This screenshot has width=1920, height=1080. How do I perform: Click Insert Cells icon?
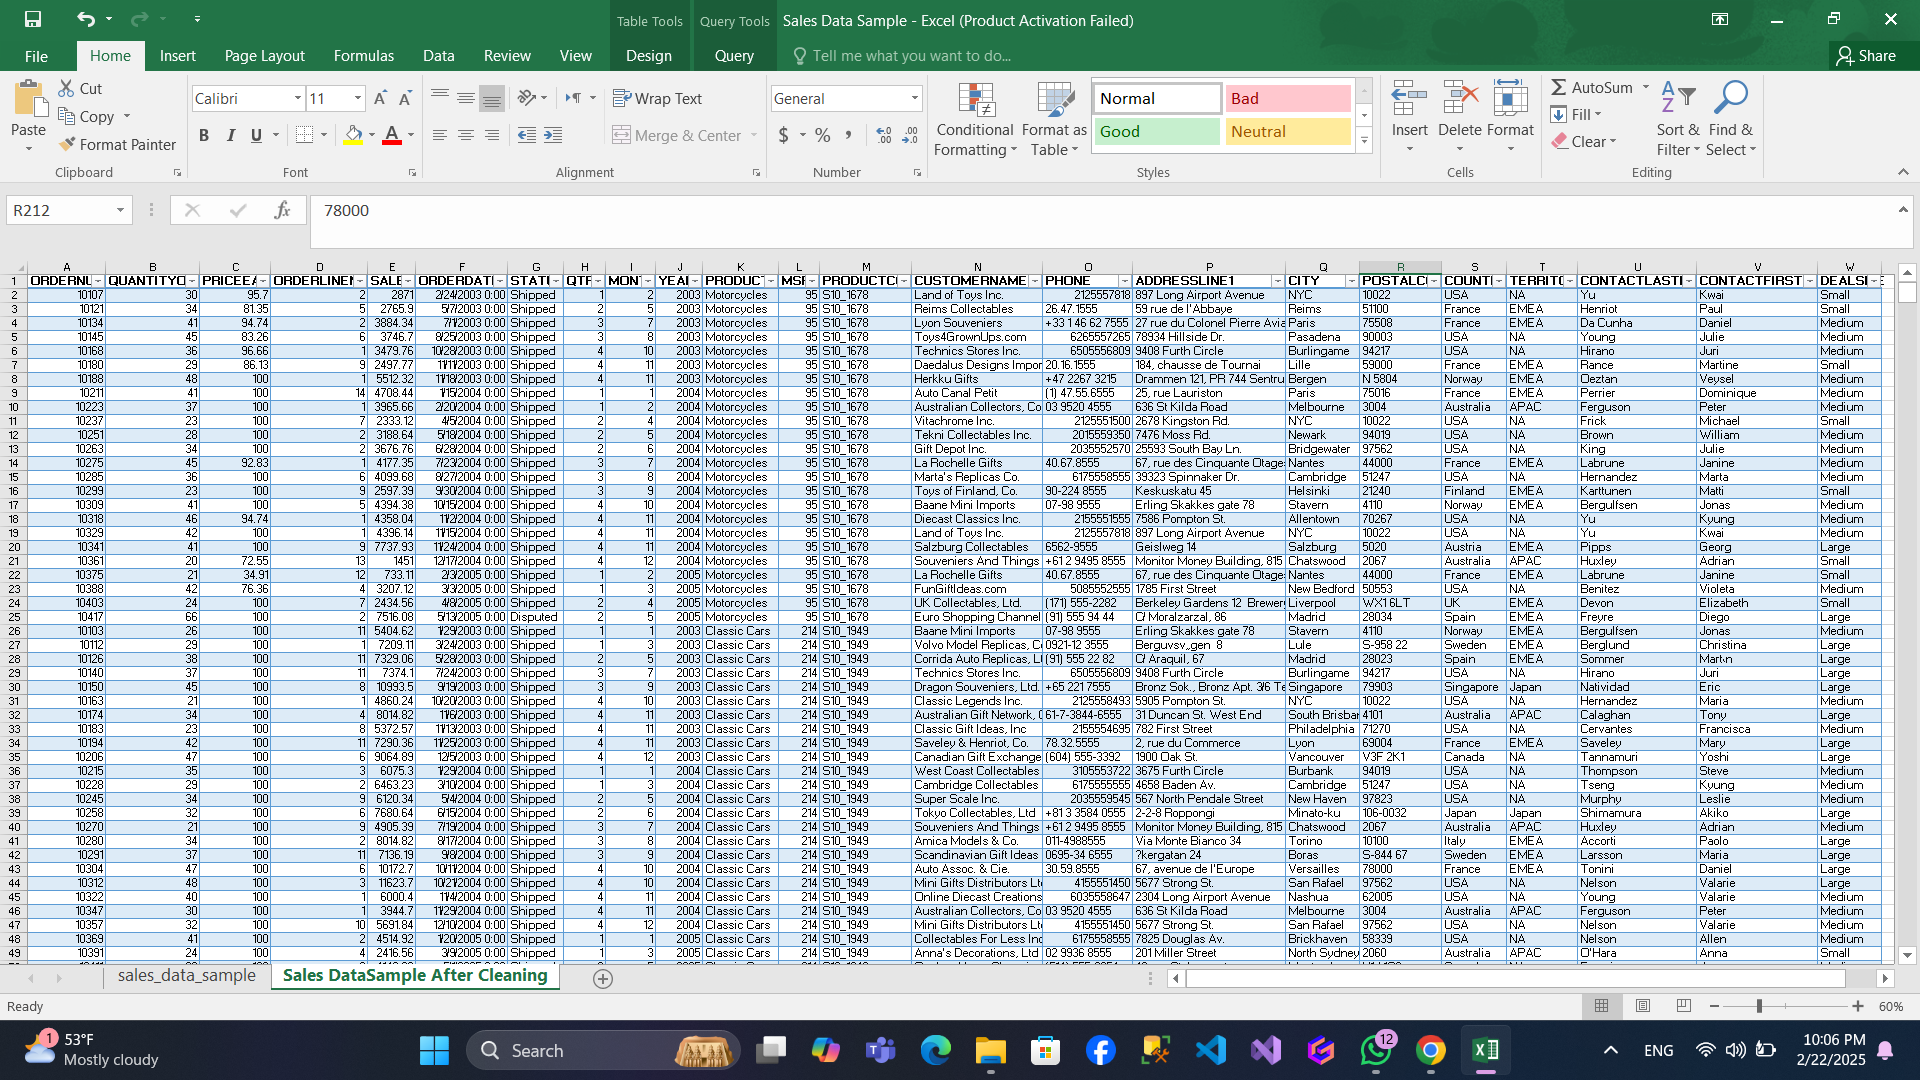tap(1409, 100)
